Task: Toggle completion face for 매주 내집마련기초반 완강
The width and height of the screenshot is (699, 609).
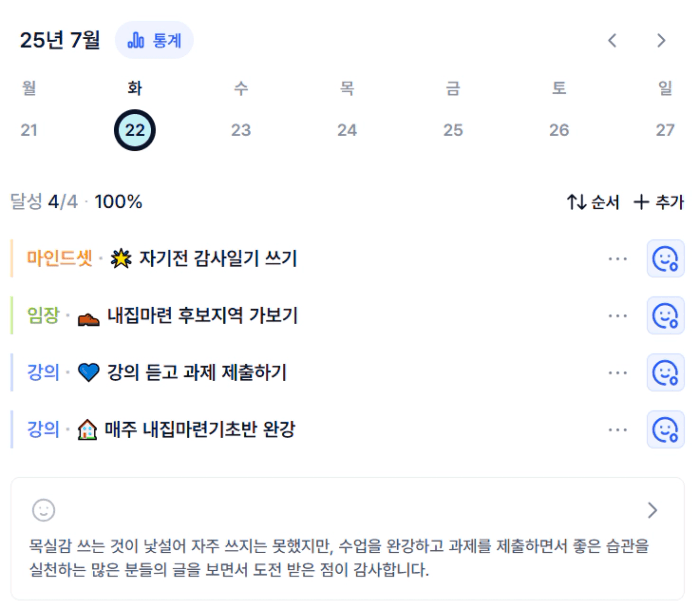Action: [665, 430]
